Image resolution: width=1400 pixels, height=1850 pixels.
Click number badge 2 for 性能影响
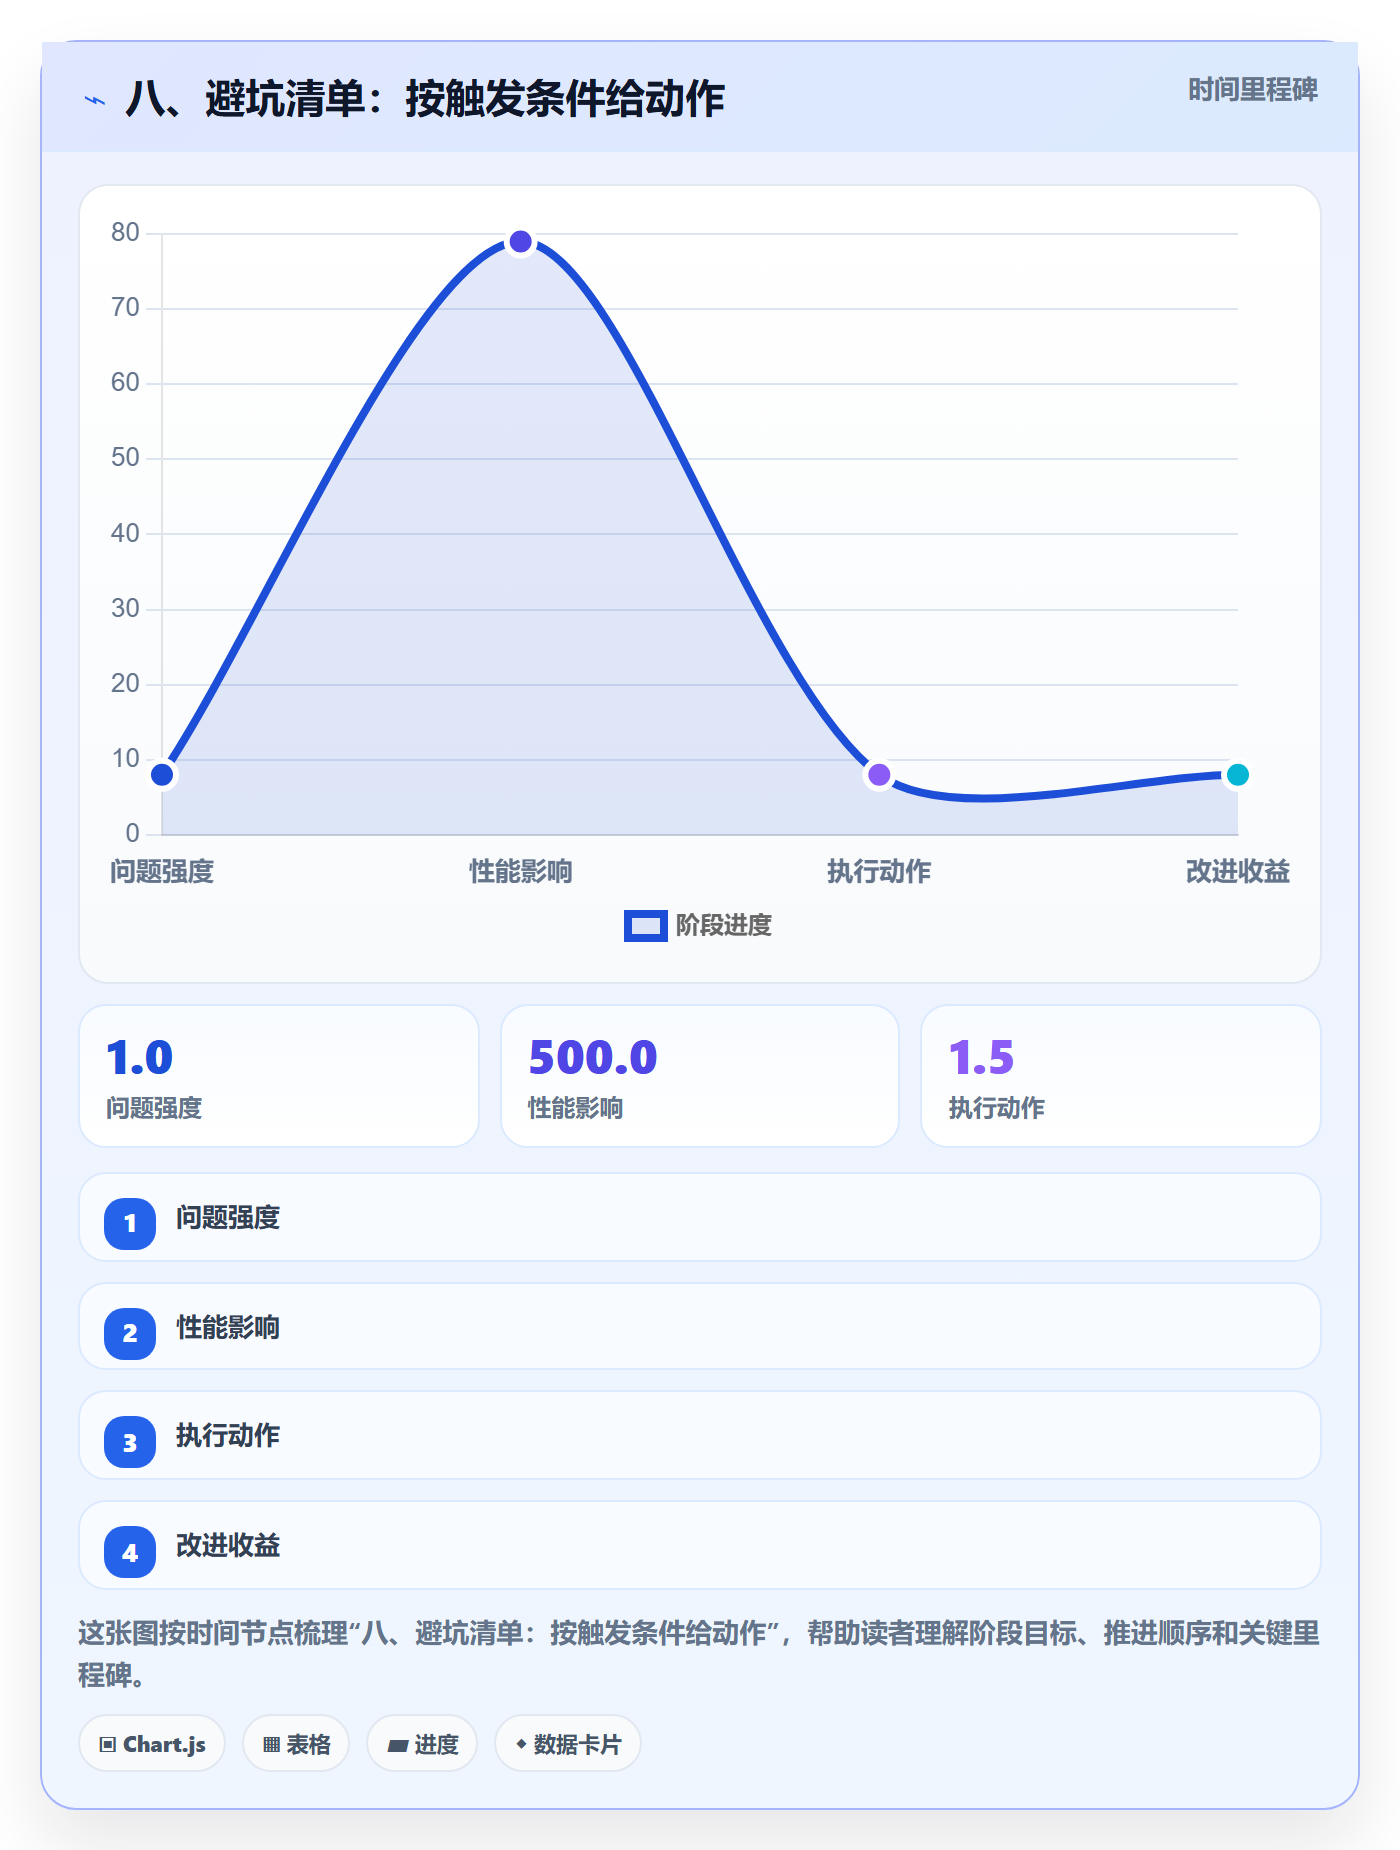(130, 1333)
